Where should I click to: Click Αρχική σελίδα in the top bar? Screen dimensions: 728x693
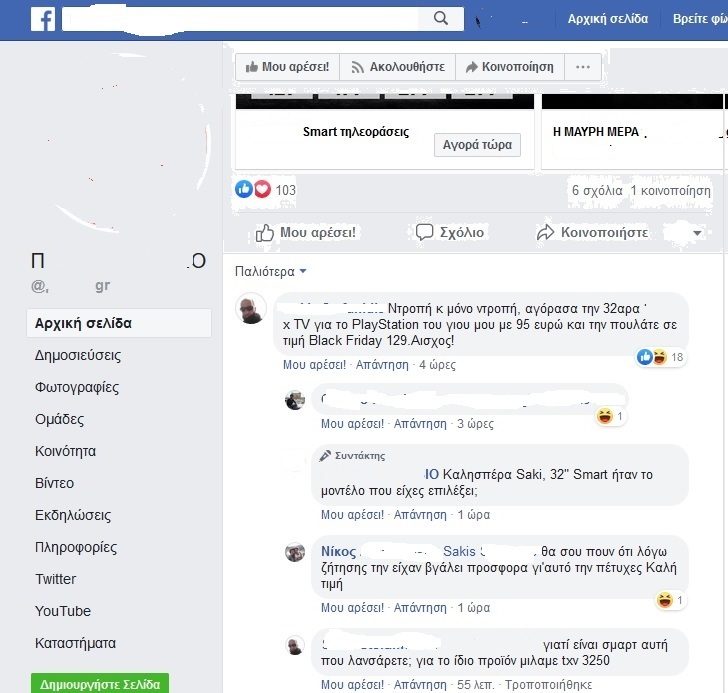pyautogui.click(x=608, y=19)
